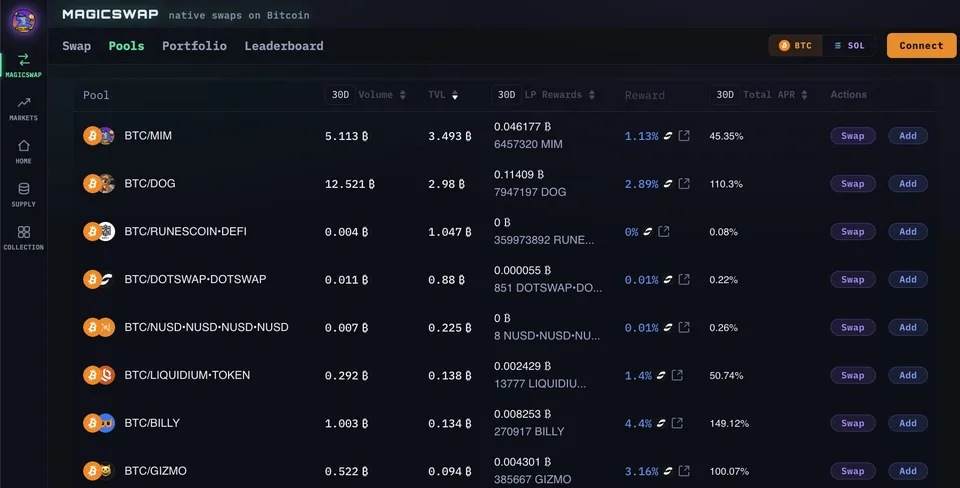Screen dimensions: 960x488
Task: Sort pools by Volume arrows
Action: tap(402, 95)
